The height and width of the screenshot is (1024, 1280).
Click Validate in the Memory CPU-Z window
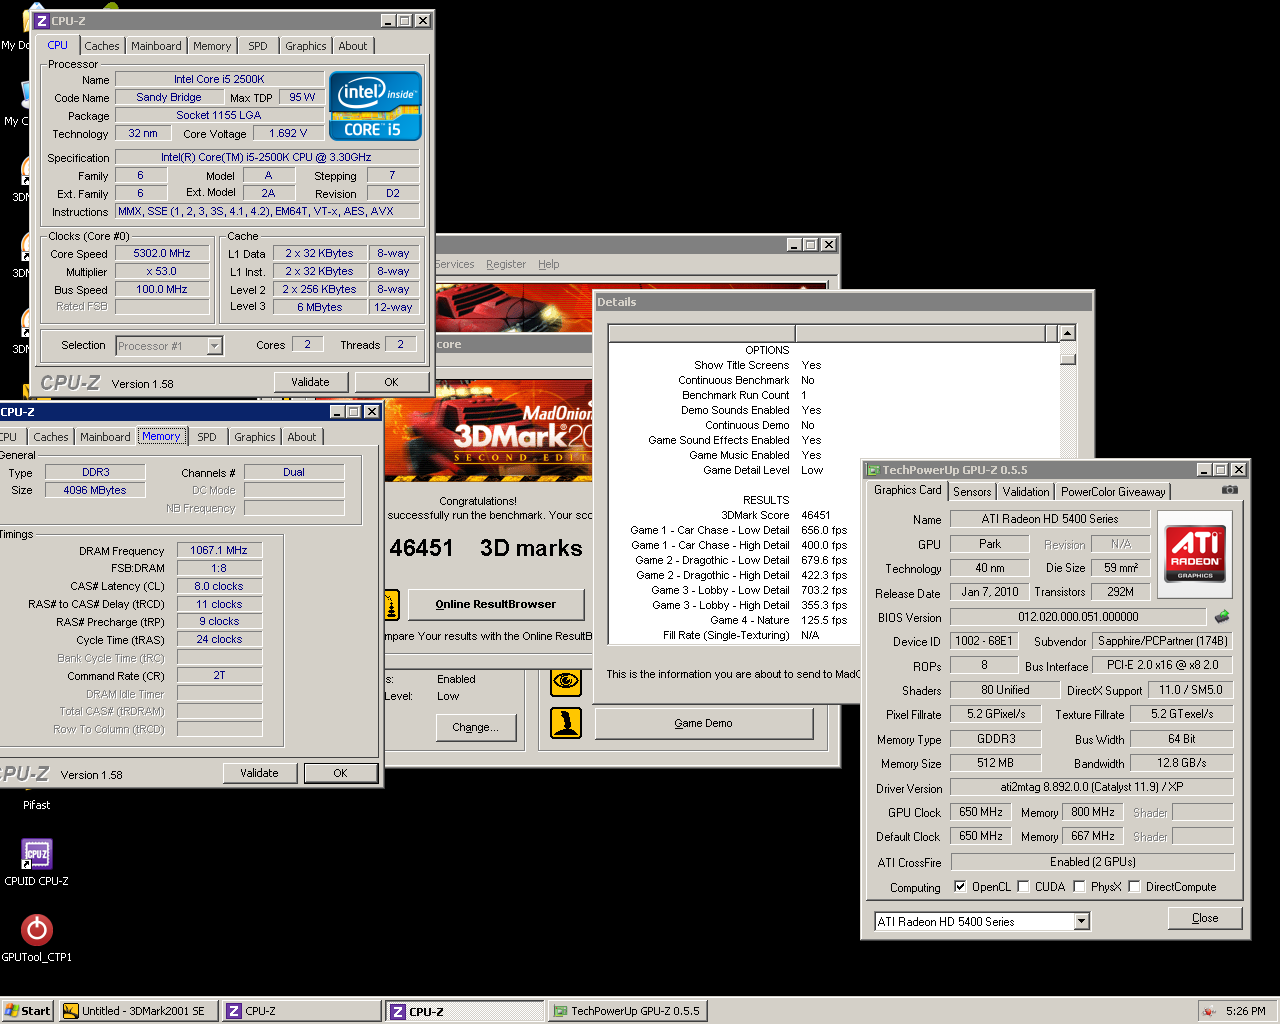pyautogui.click(x=259, y=773)
